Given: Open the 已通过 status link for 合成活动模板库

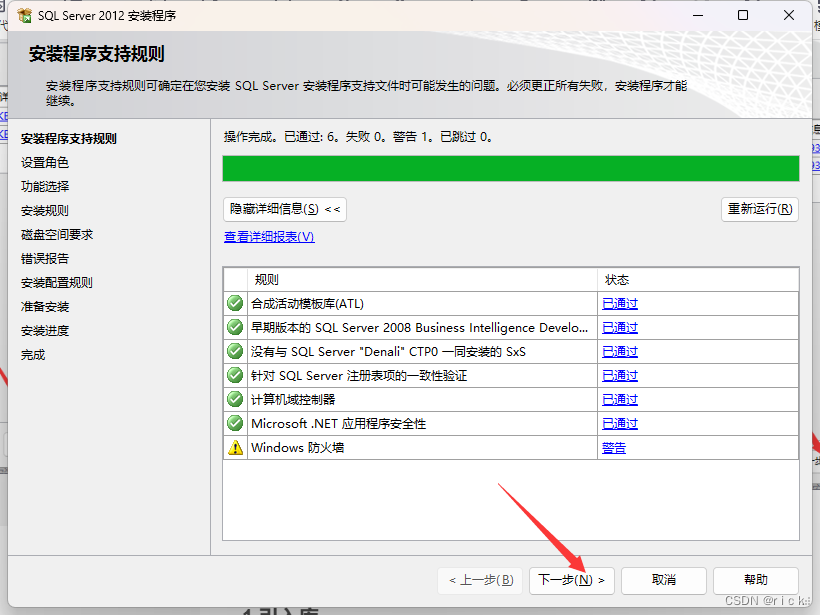Looking at the screenshot, I should click(x=619, y=303).
